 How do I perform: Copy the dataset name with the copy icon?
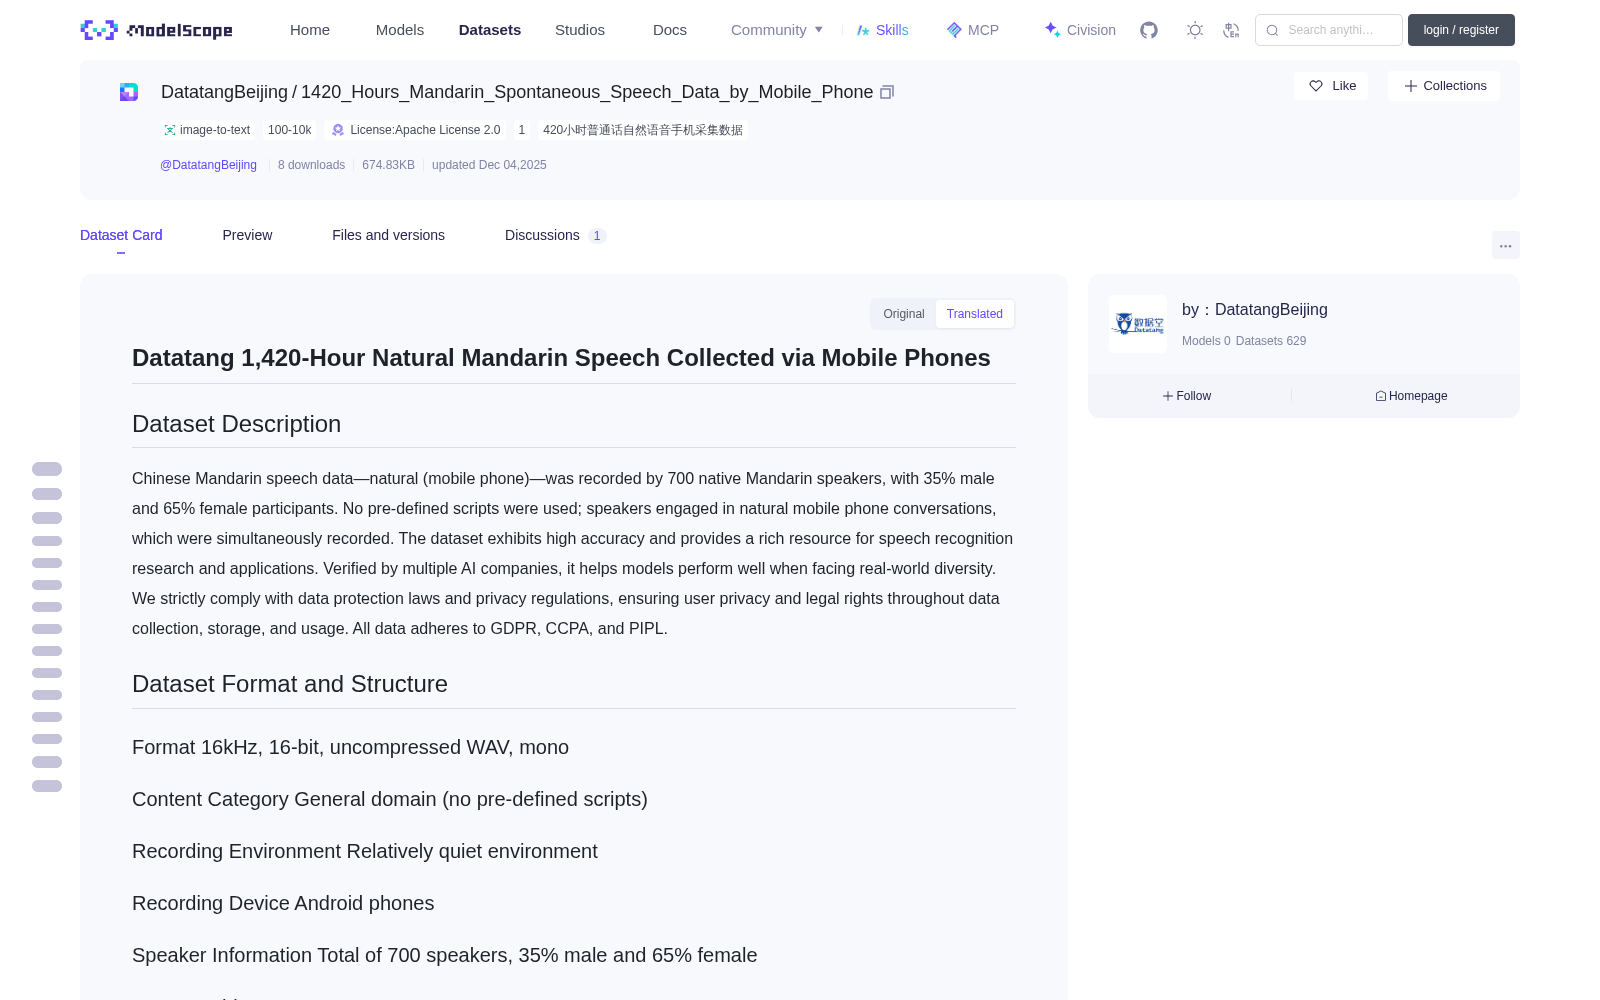[887, 92]
